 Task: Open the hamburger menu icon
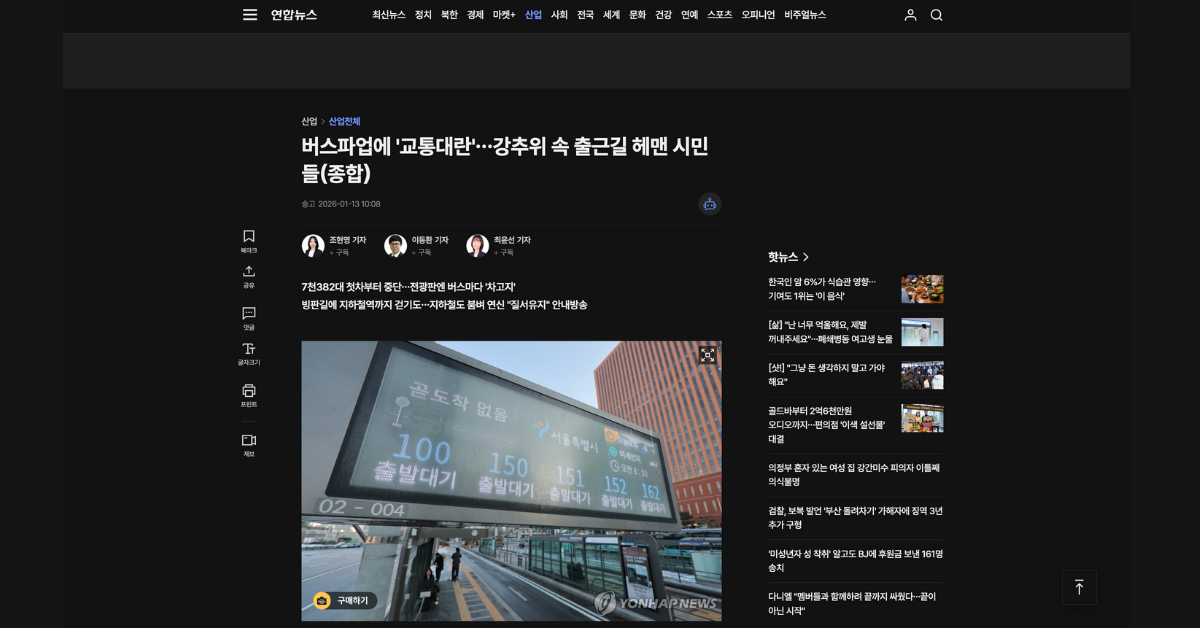pyautogui.click(x=250, y=15)
